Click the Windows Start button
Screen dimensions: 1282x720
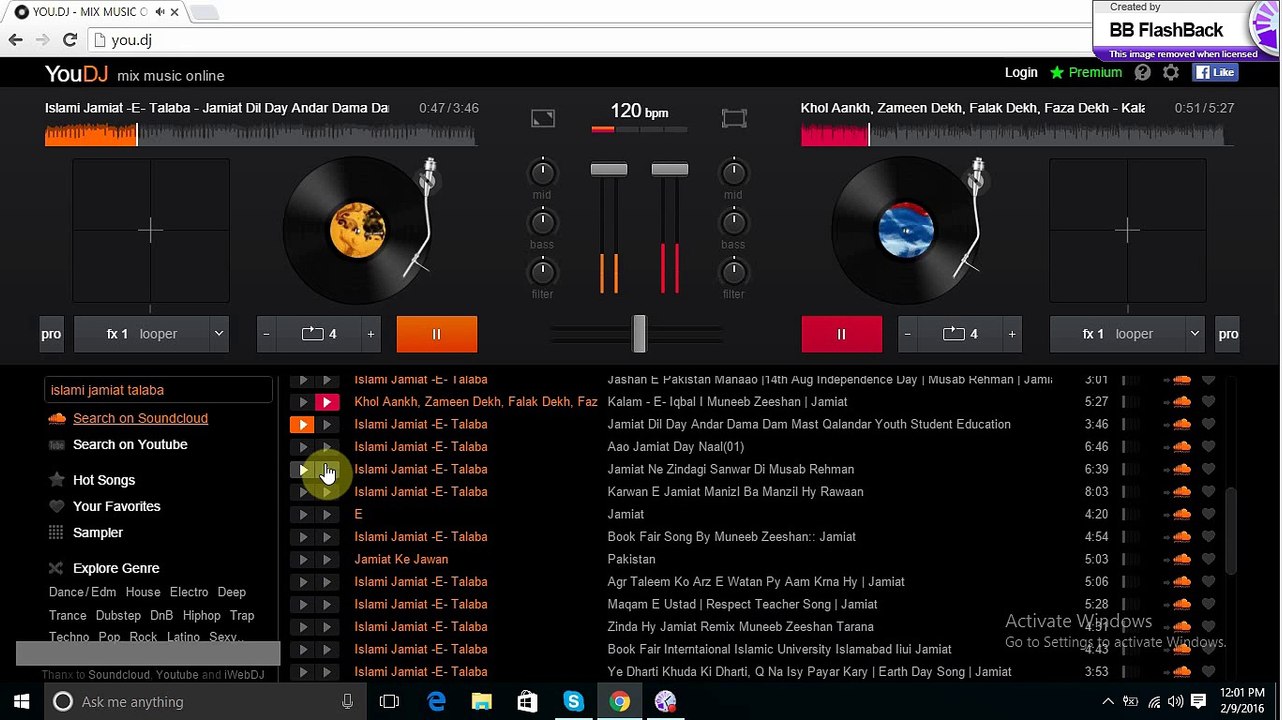21,702
